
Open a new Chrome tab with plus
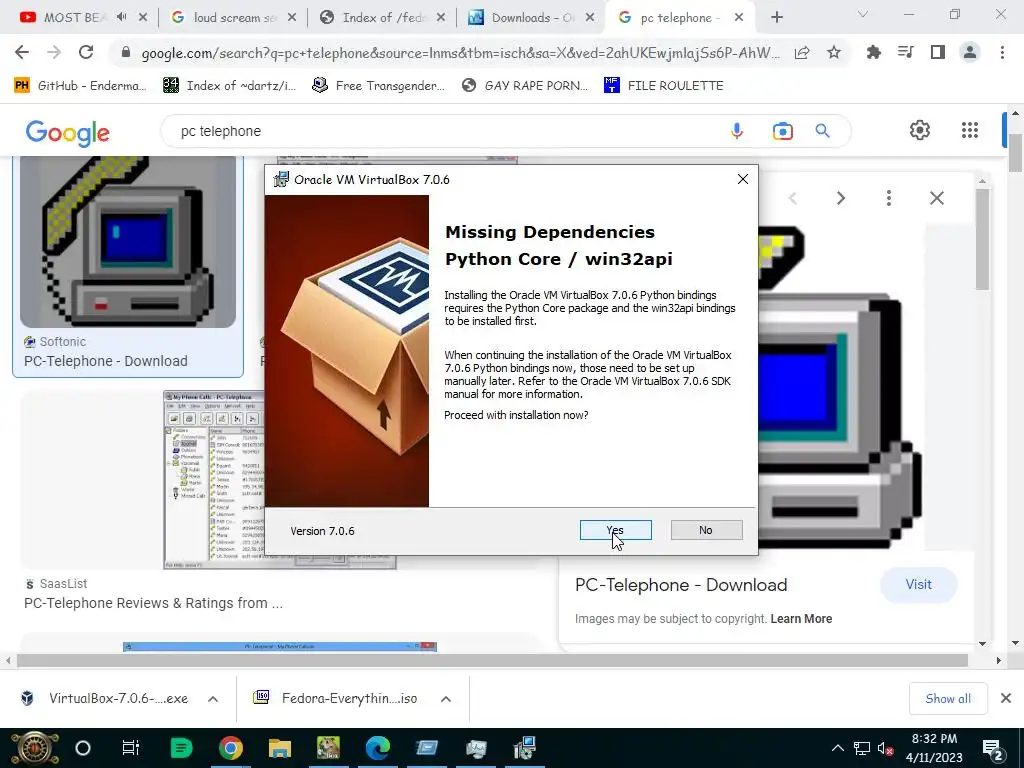[776, 18]
